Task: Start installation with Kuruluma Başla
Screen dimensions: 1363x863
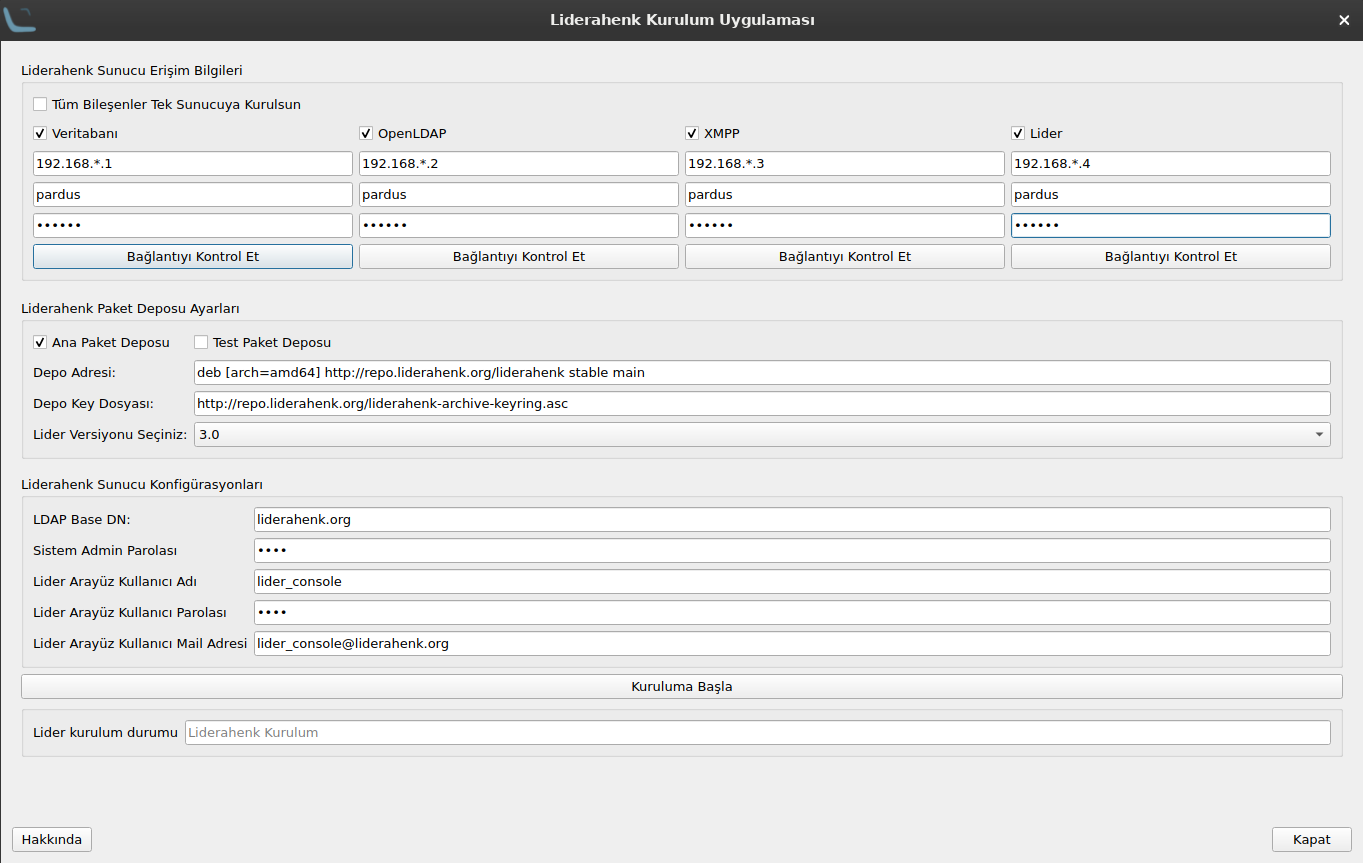Action: coord(682,687)
